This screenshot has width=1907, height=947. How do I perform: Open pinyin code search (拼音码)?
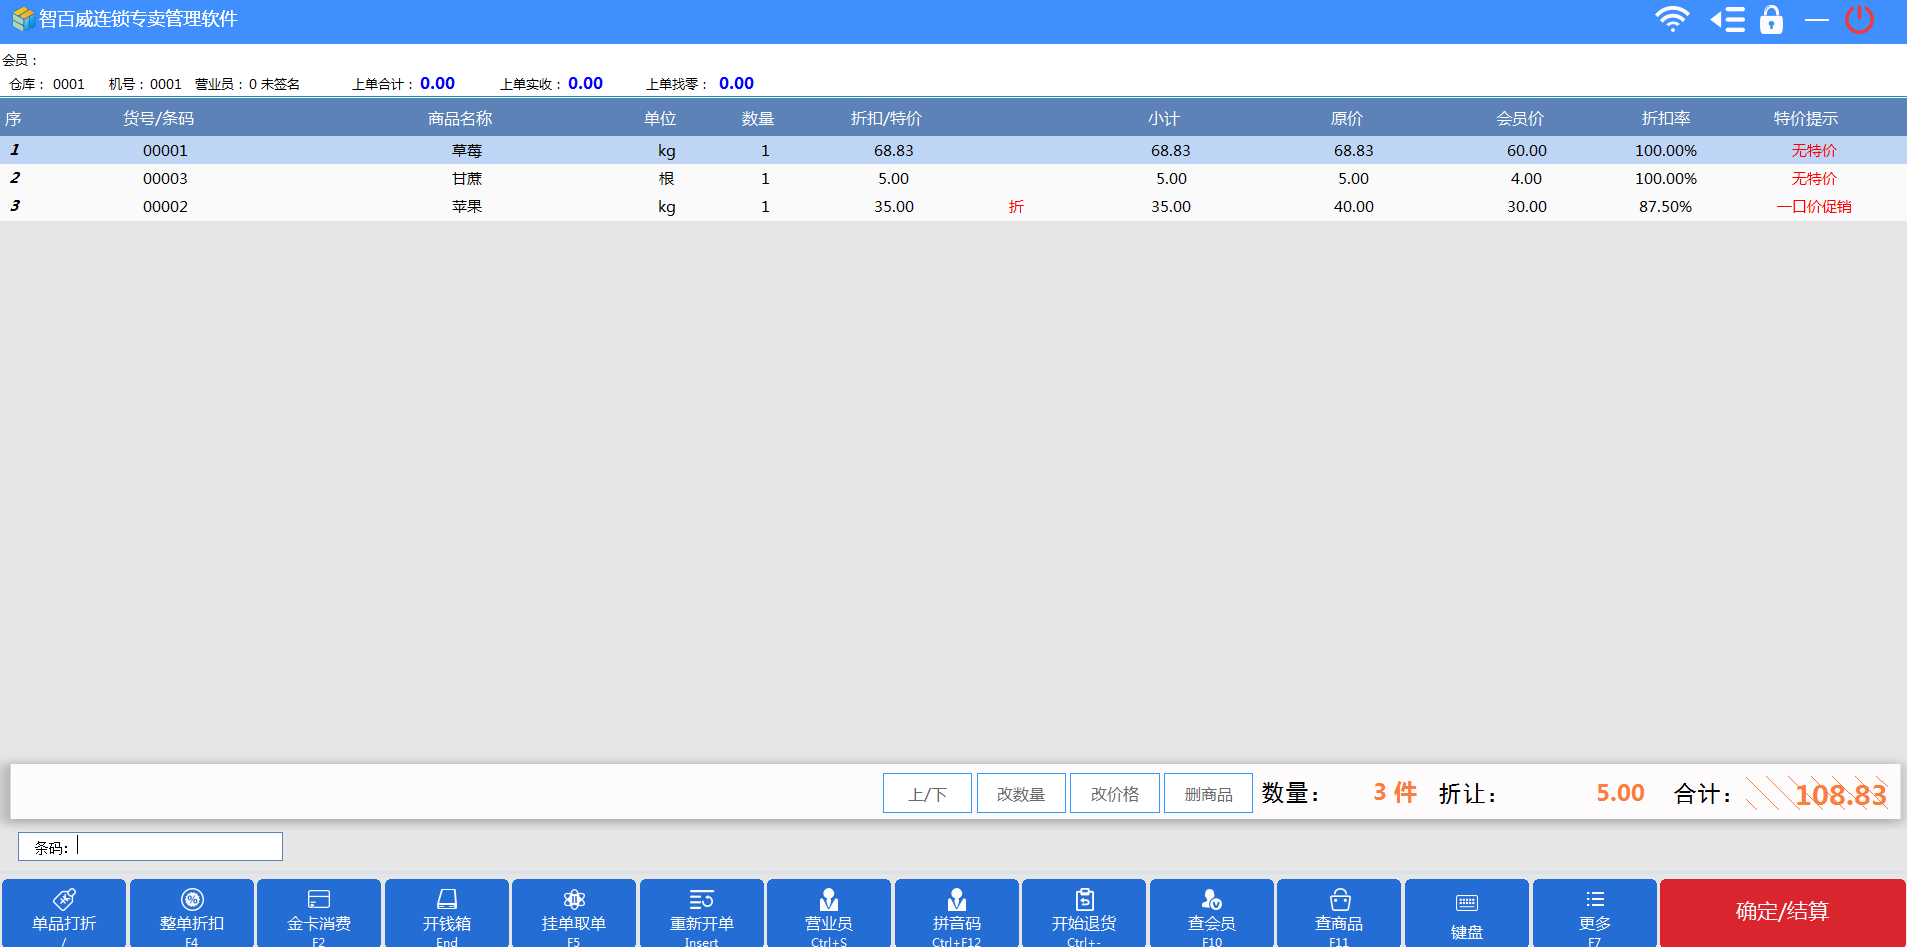(x=956, y=900)
